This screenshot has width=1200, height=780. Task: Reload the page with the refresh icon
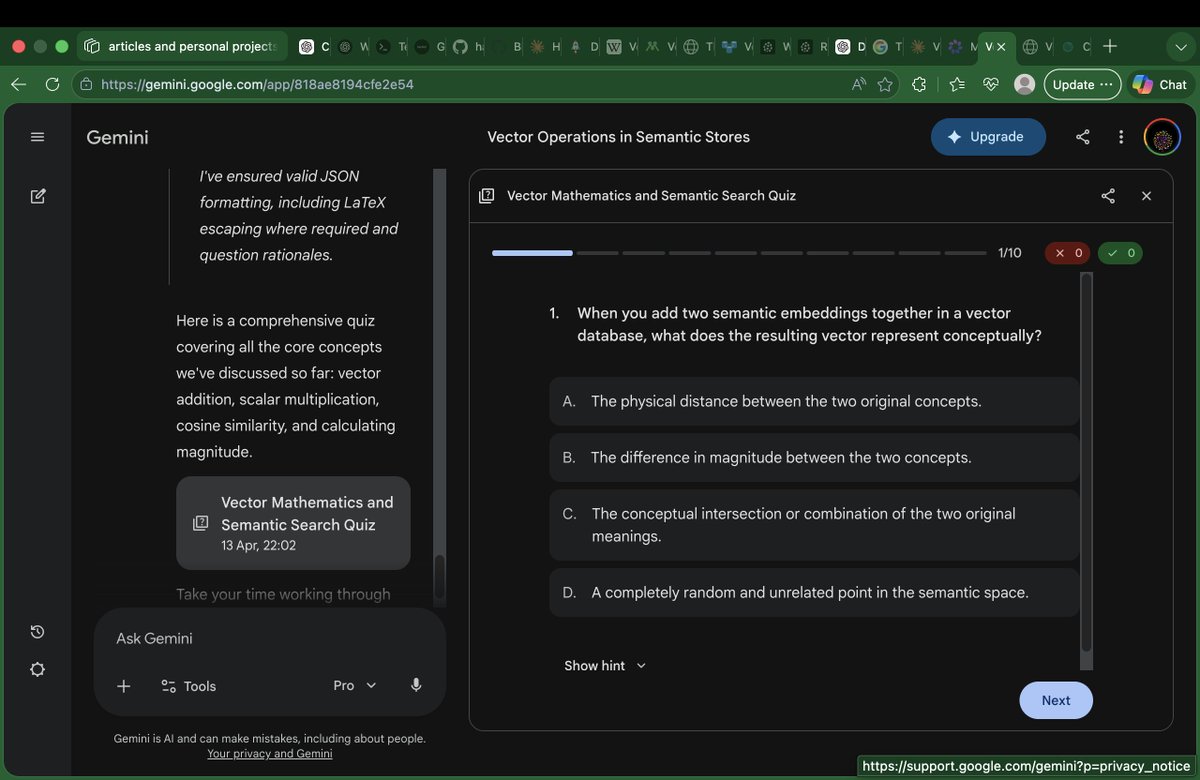pos(53,84)
